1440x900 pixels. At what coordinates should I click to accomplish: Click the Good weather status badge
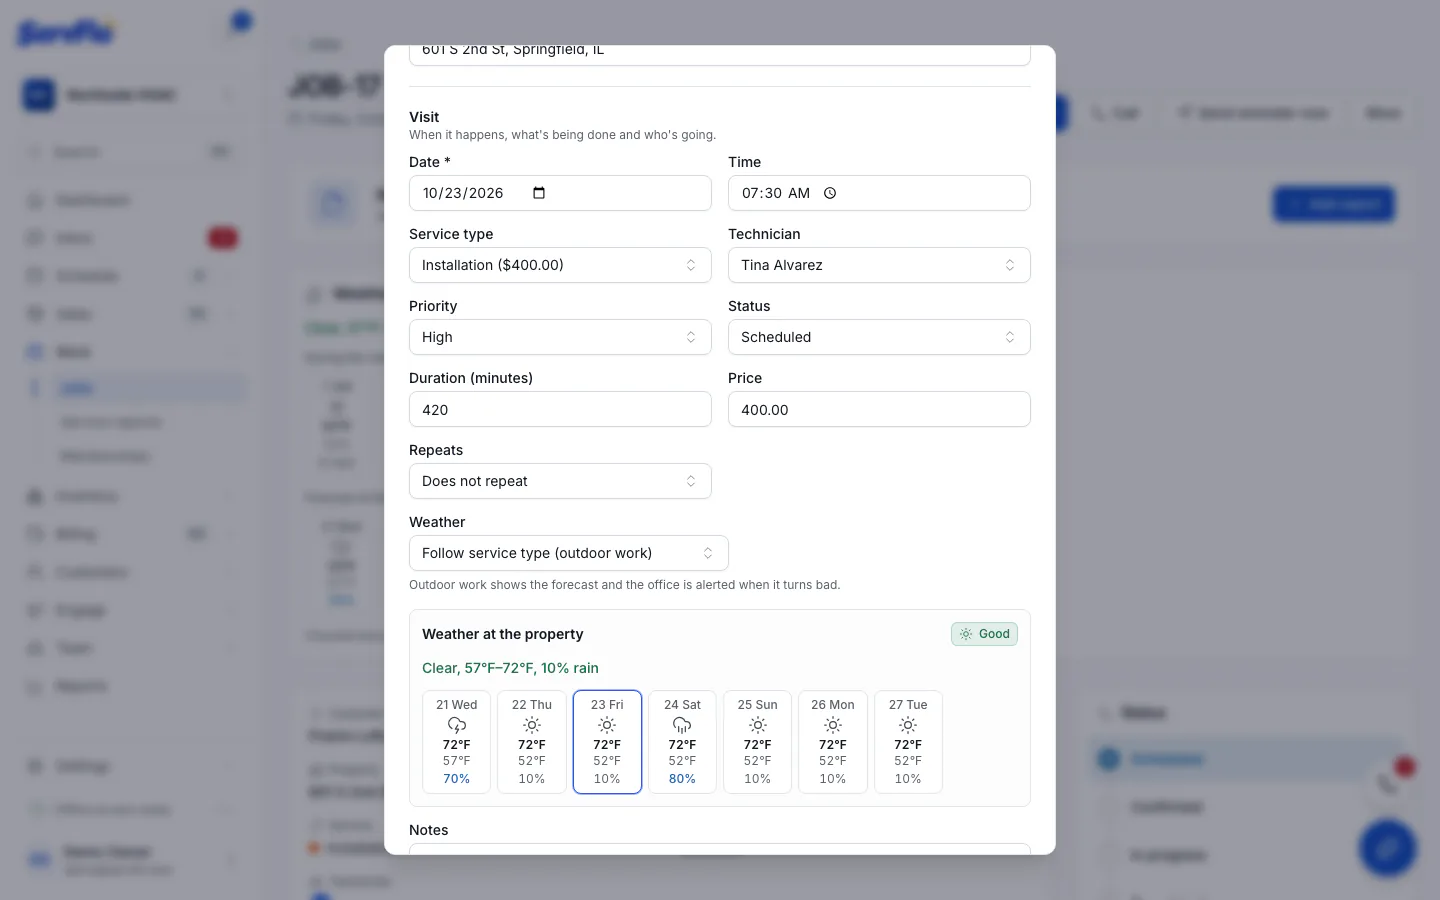point(984,634)
